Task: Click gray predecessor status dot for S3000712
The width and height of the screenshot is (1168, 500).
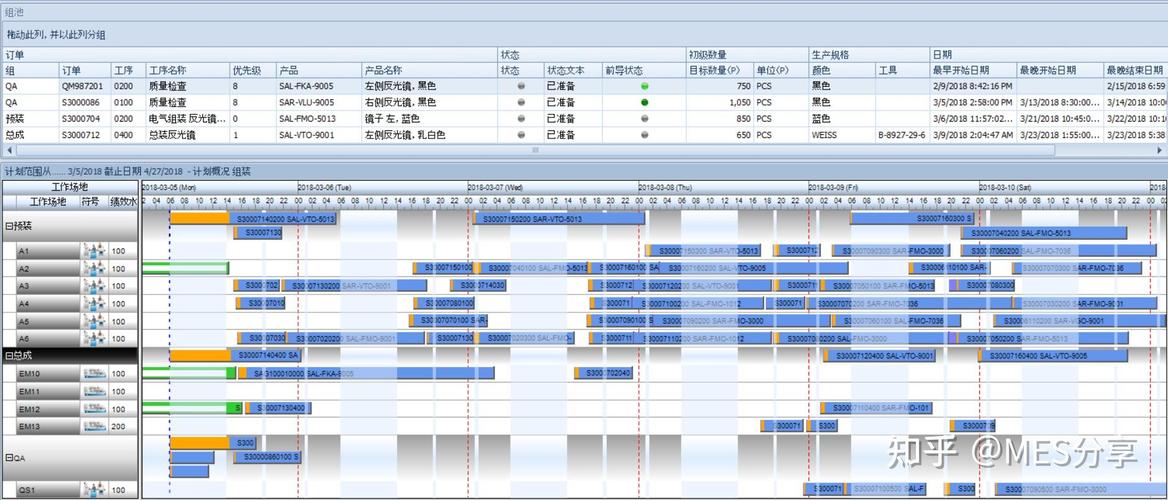Action: click(x=644, y=136)
